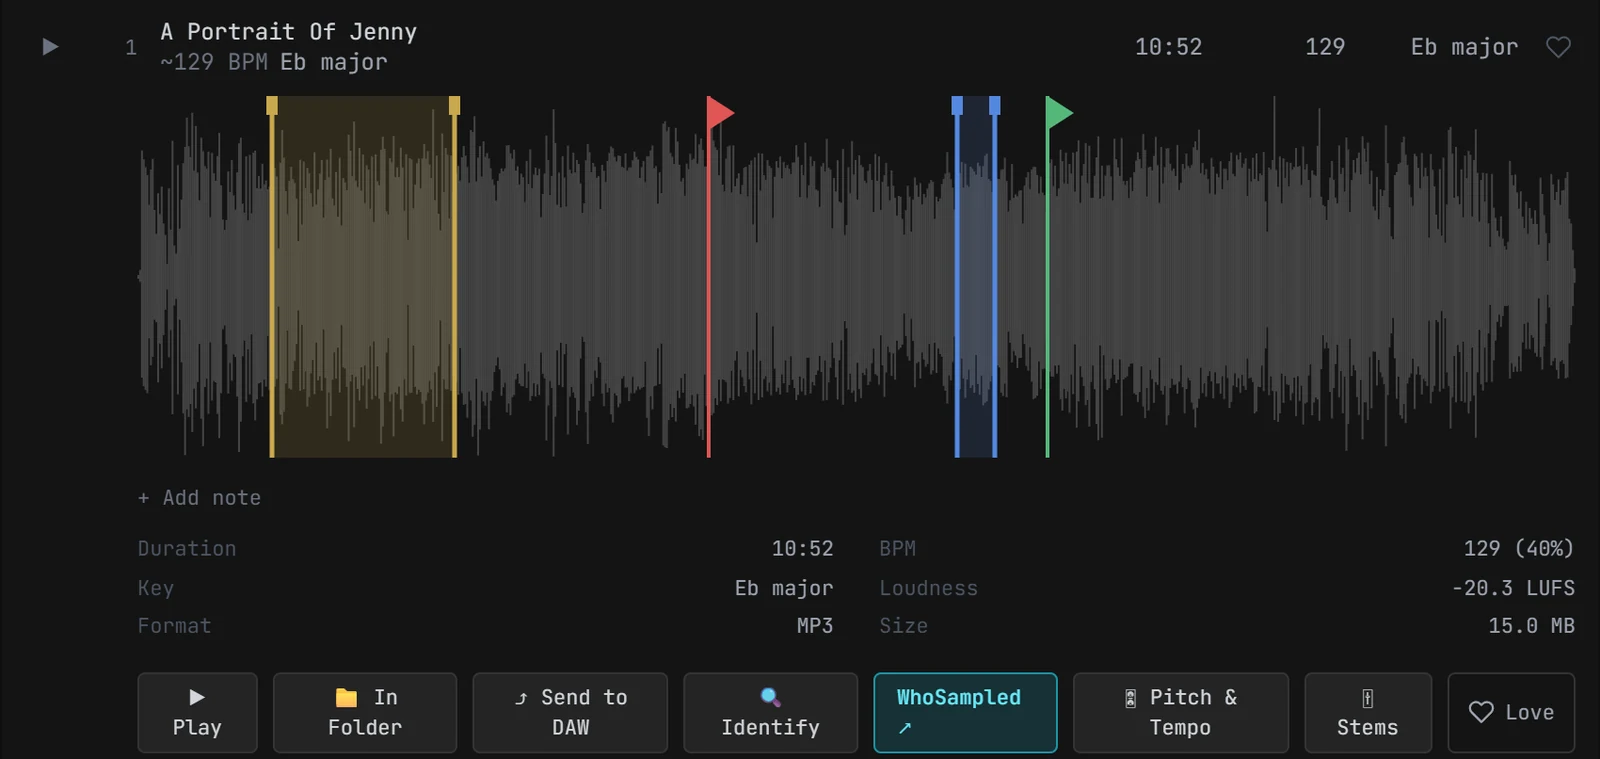Click Add note below the waveform
Viewport: 1600px width, 759px height.
(199, 498)
